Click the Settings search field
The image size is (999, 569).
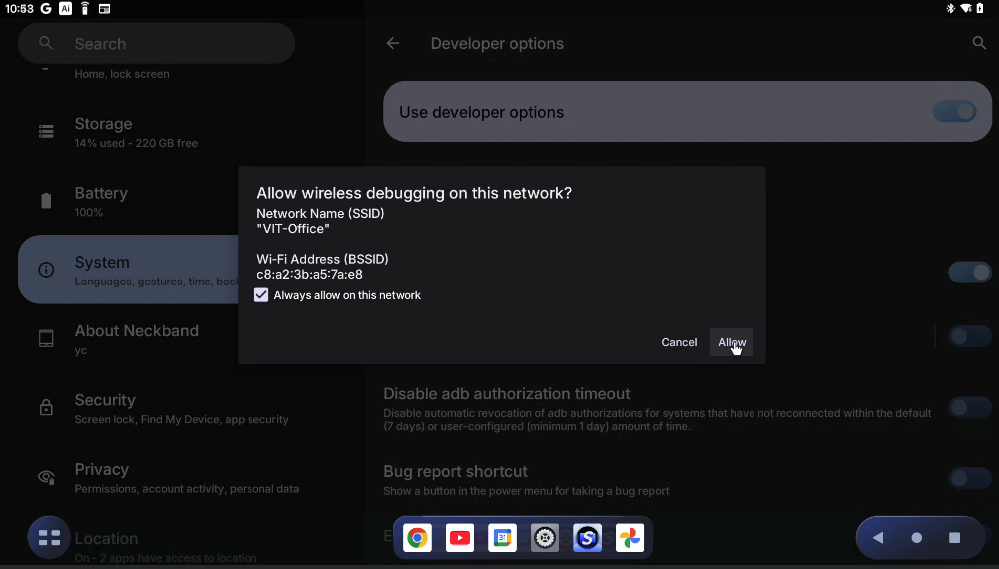click(x=156, y=44)
